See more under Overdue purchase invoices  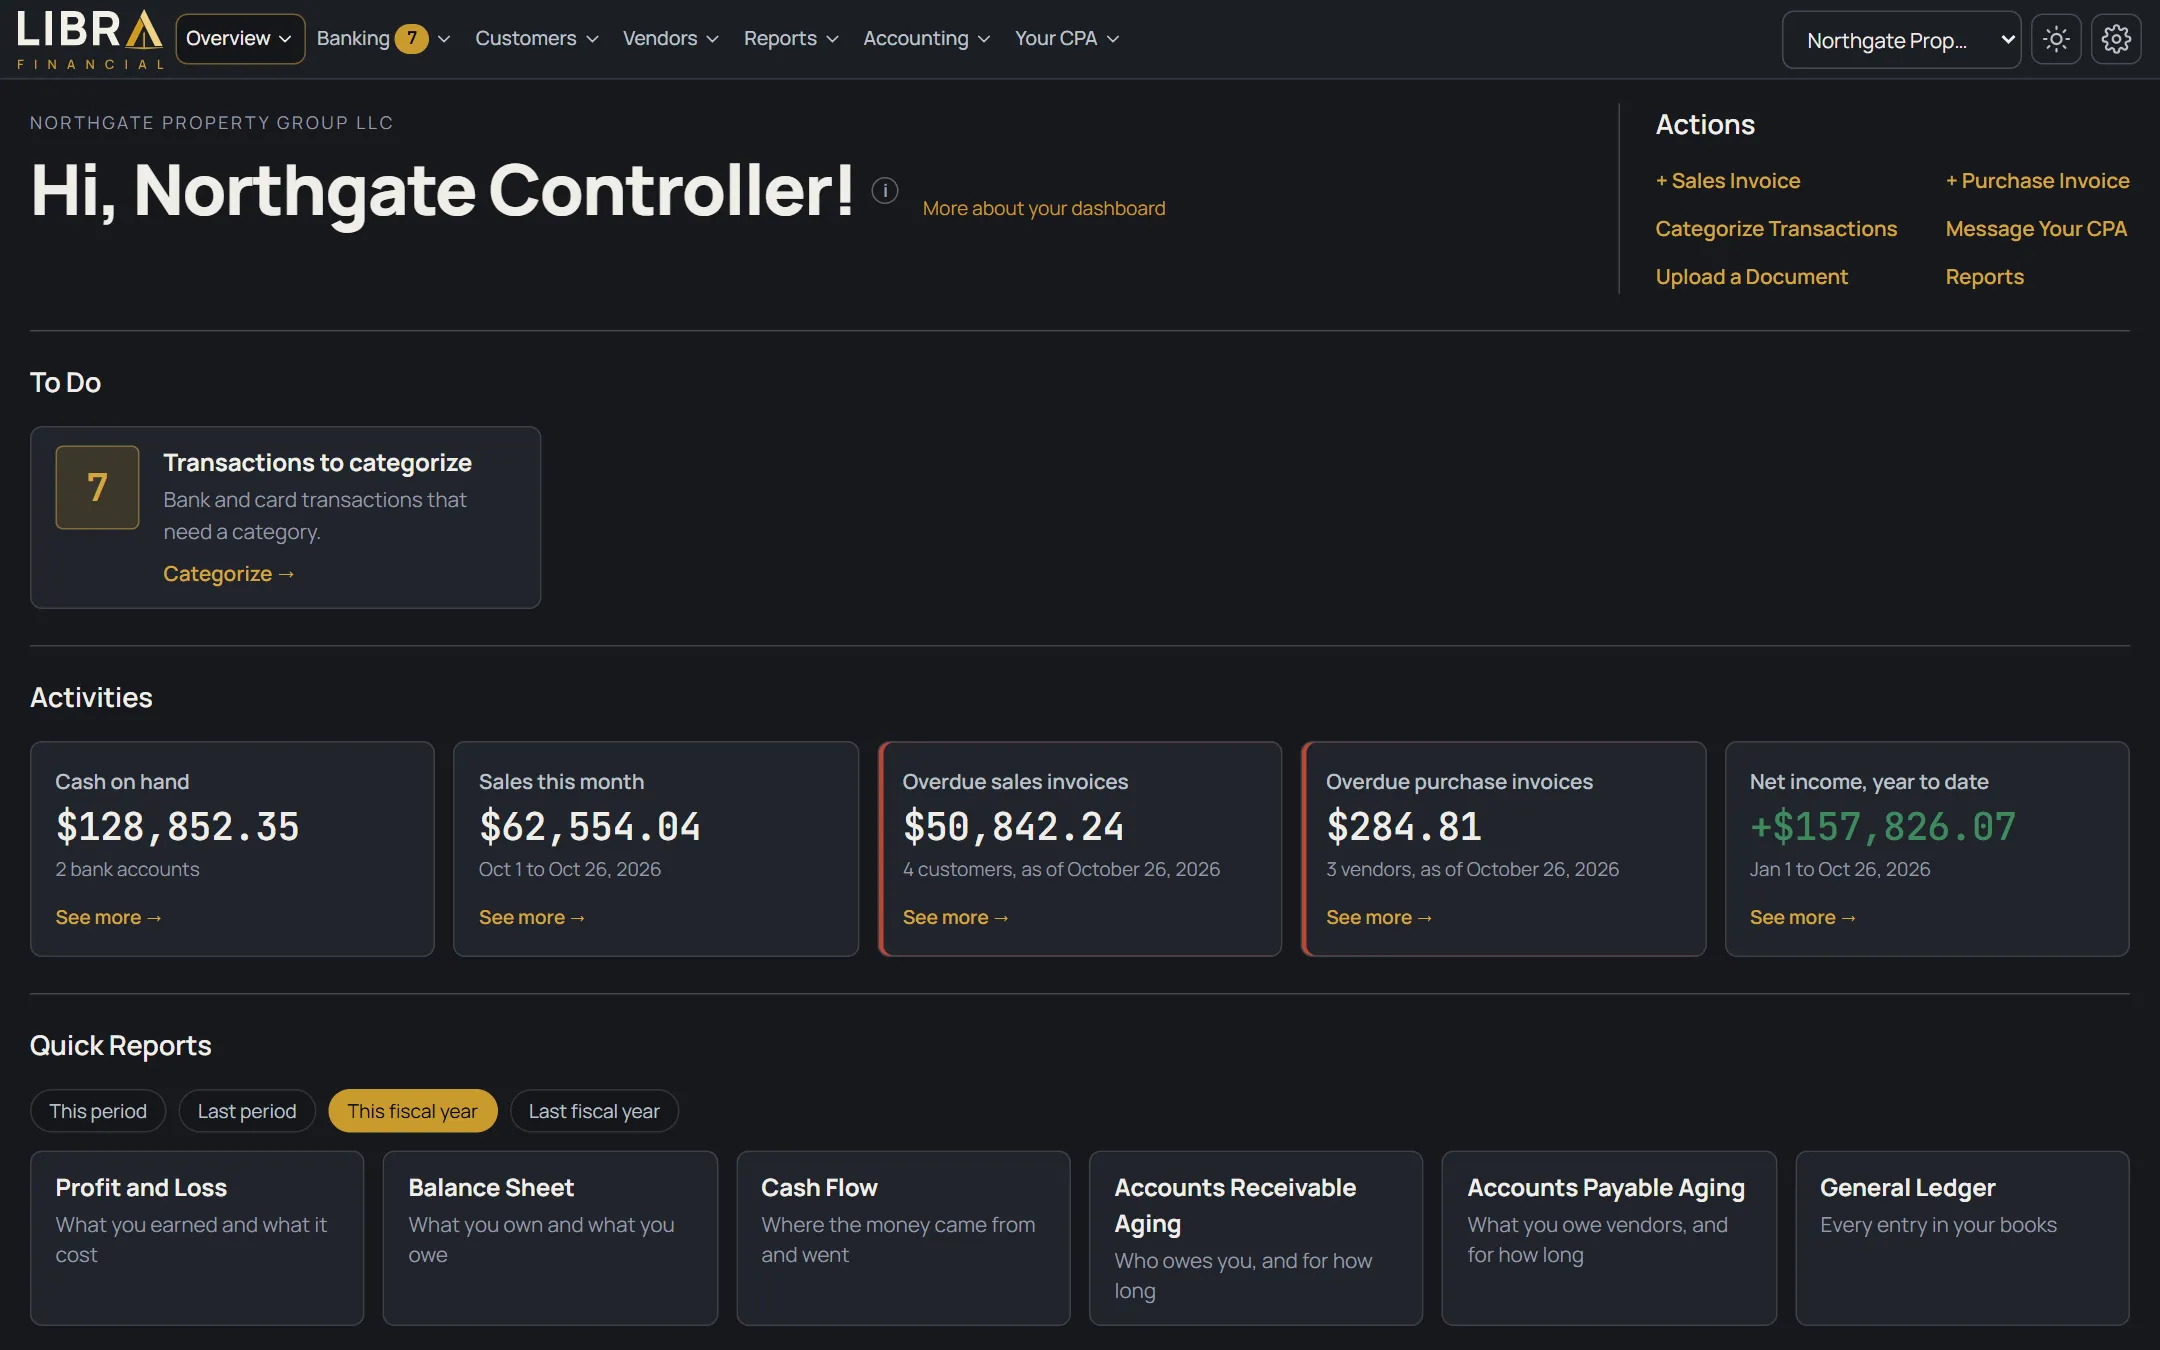pyautogui.click(x=1379, y=917)
